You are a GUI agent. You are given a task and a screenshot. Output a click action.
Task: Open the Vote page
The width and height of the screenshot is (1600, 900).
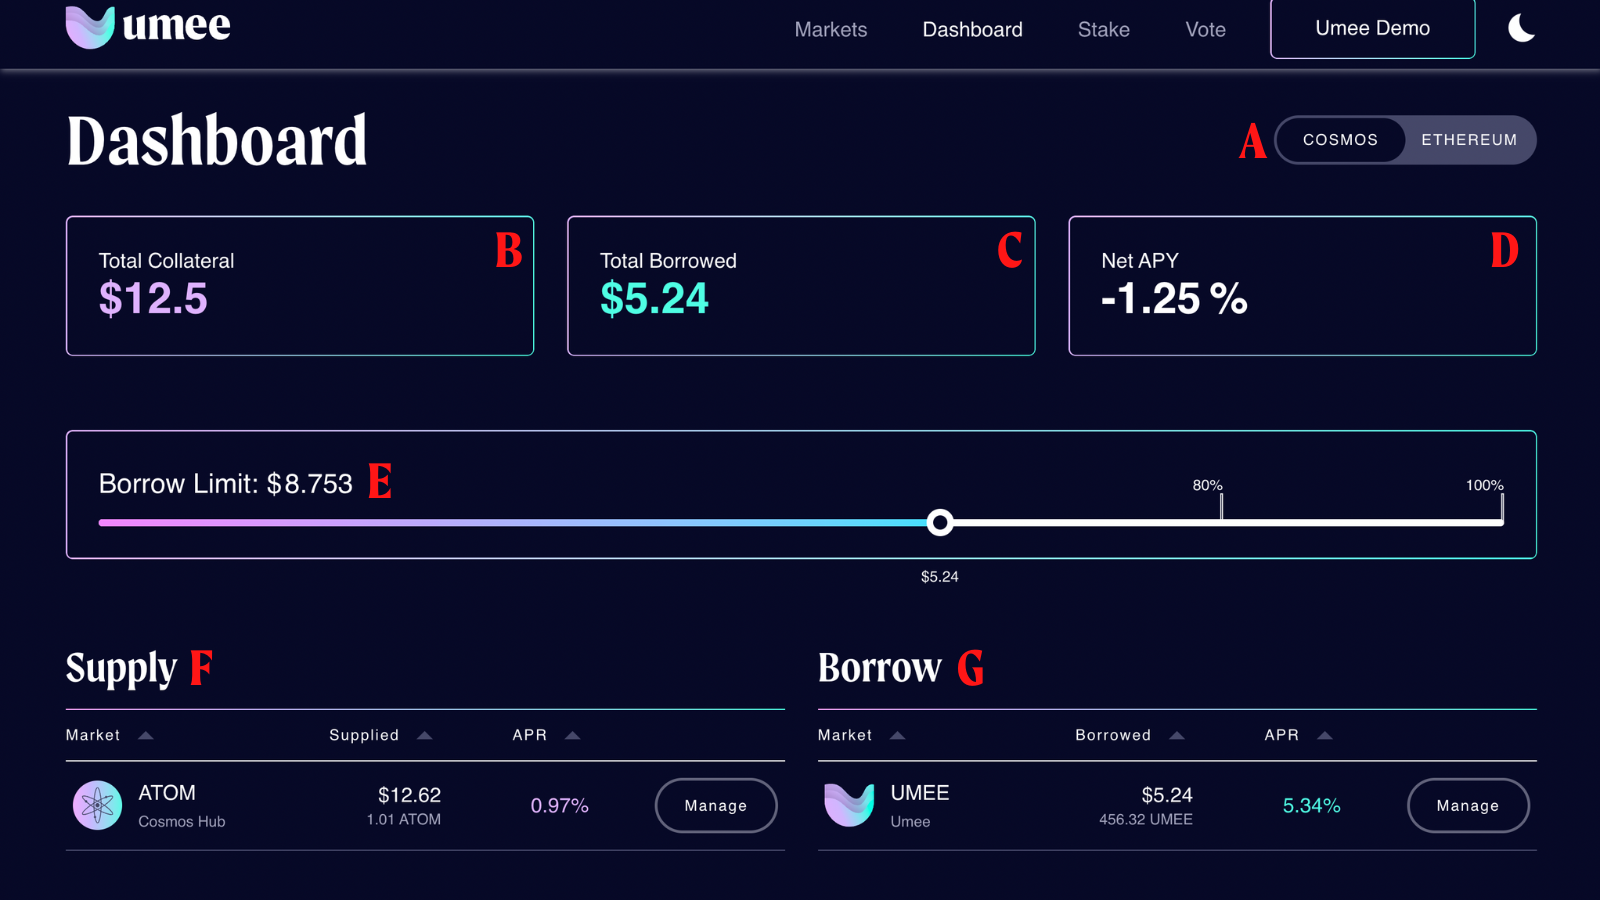coord(1205,30)
